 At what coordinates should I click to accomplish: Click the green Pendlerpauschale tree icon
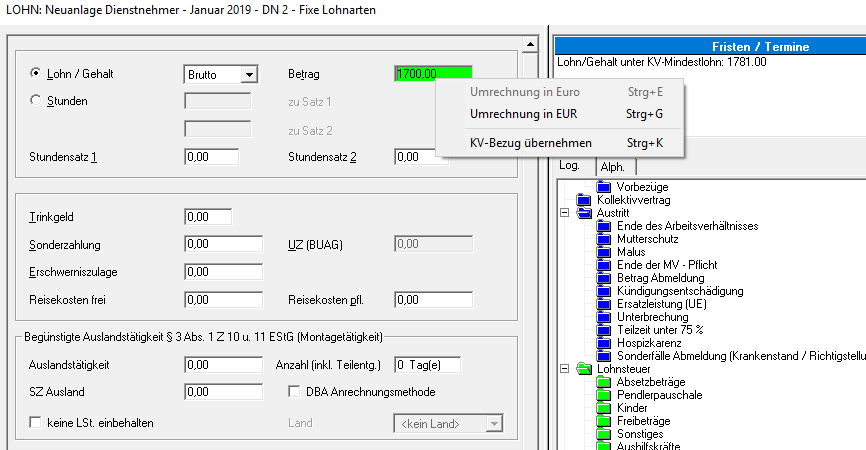[x=604, y=395]
